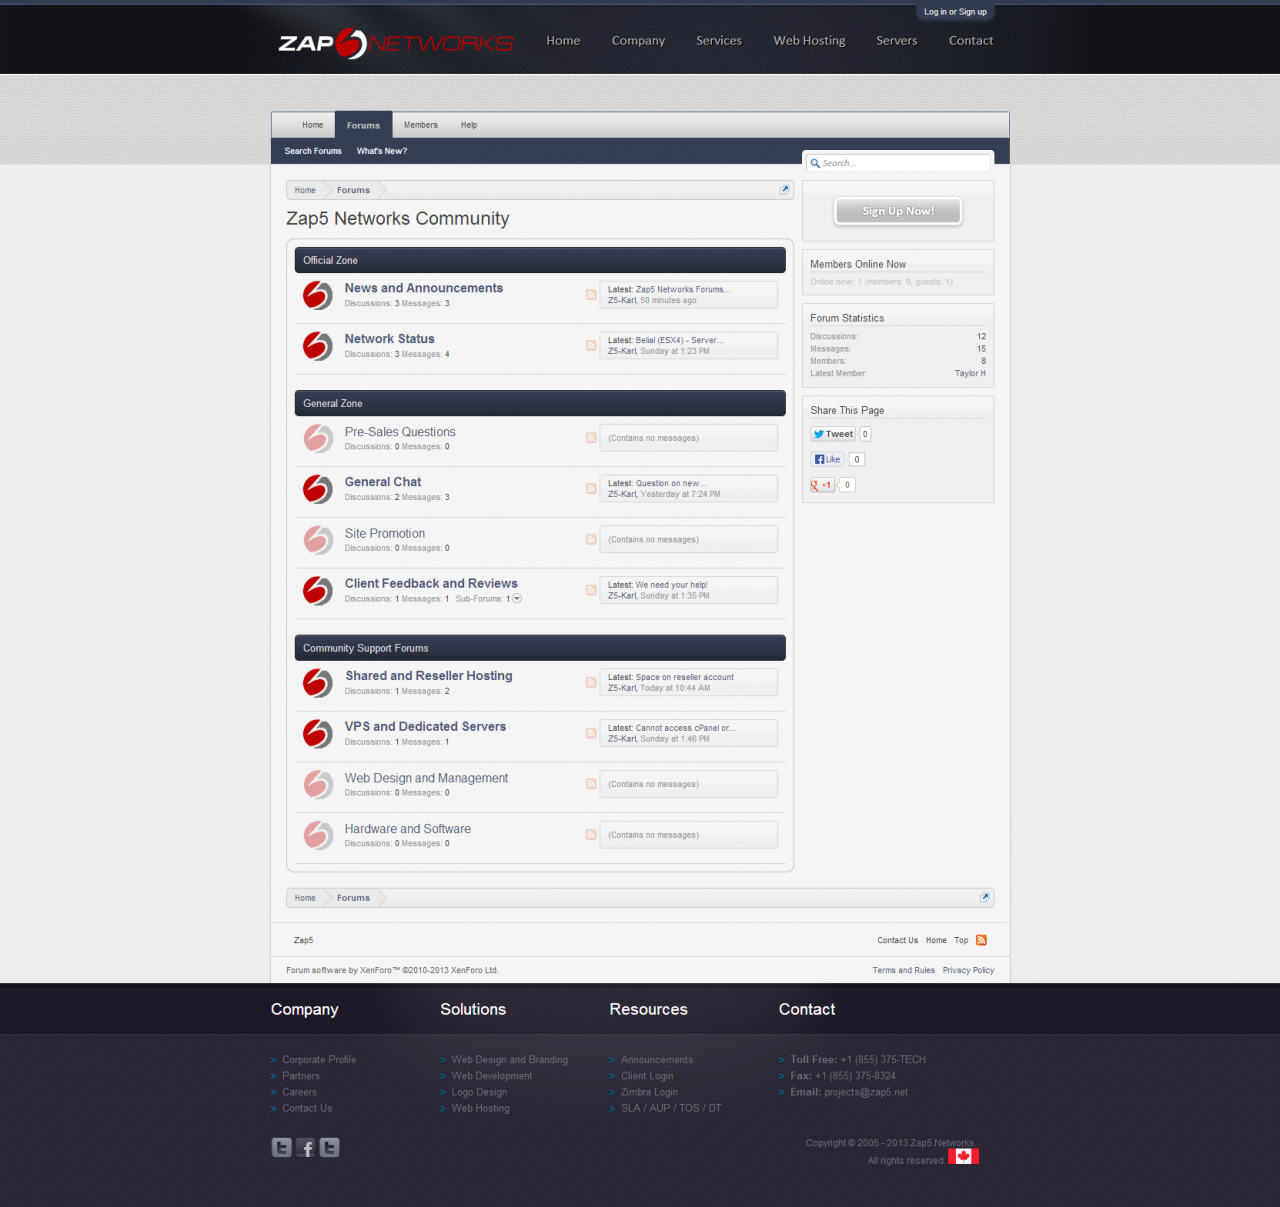Image resolution: width=1280 pixels, height=1207 pixels.
Task: Click the Site Promotion forum icon
Action: 318,540
